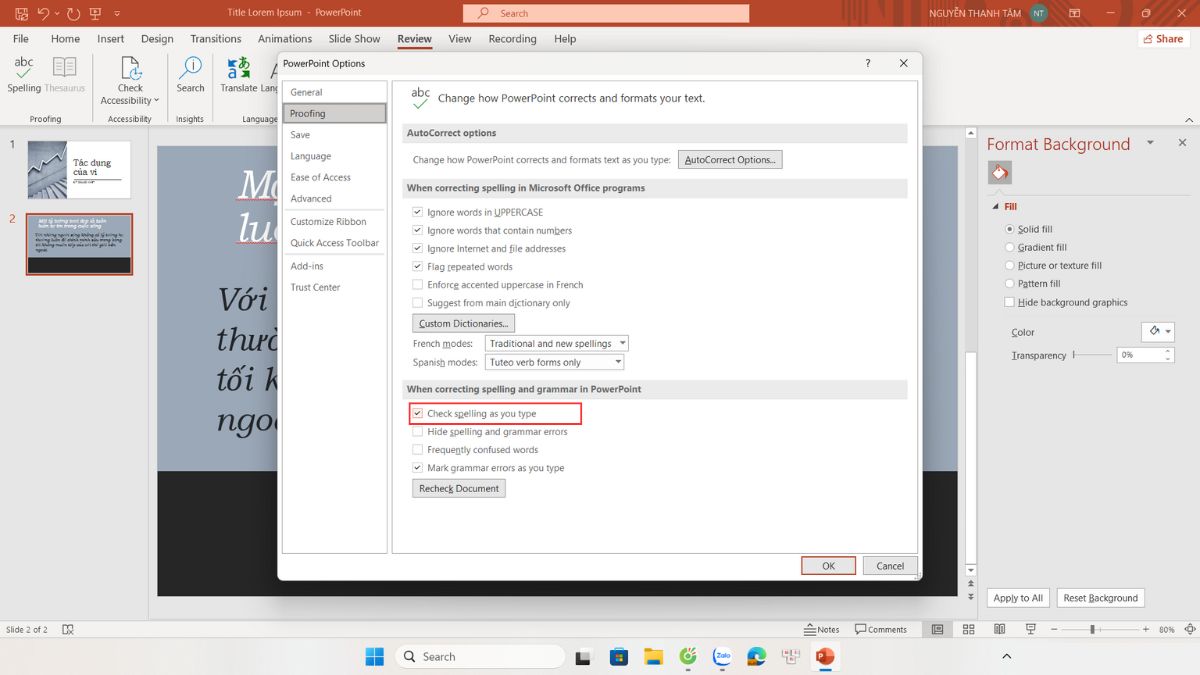Toggle Mark grammar errors as you type
This screenshot has width=1200, height=675.
click(418, 468)
